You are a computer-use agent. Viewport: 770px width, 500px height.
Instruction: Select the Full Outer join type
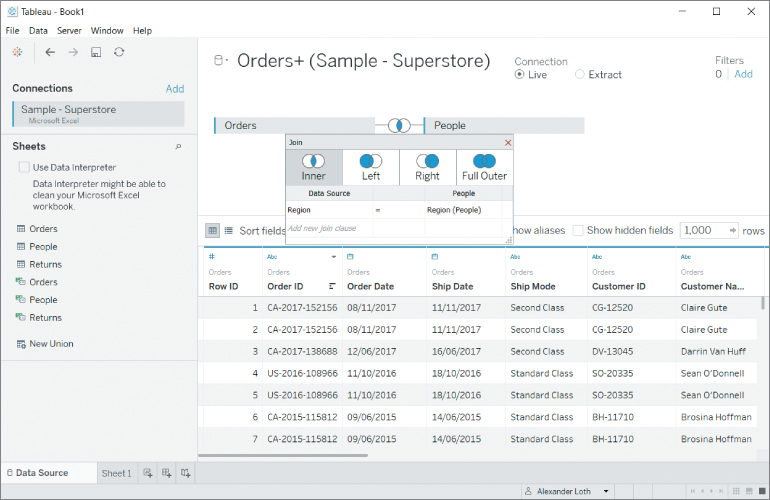tap(485, 167)
